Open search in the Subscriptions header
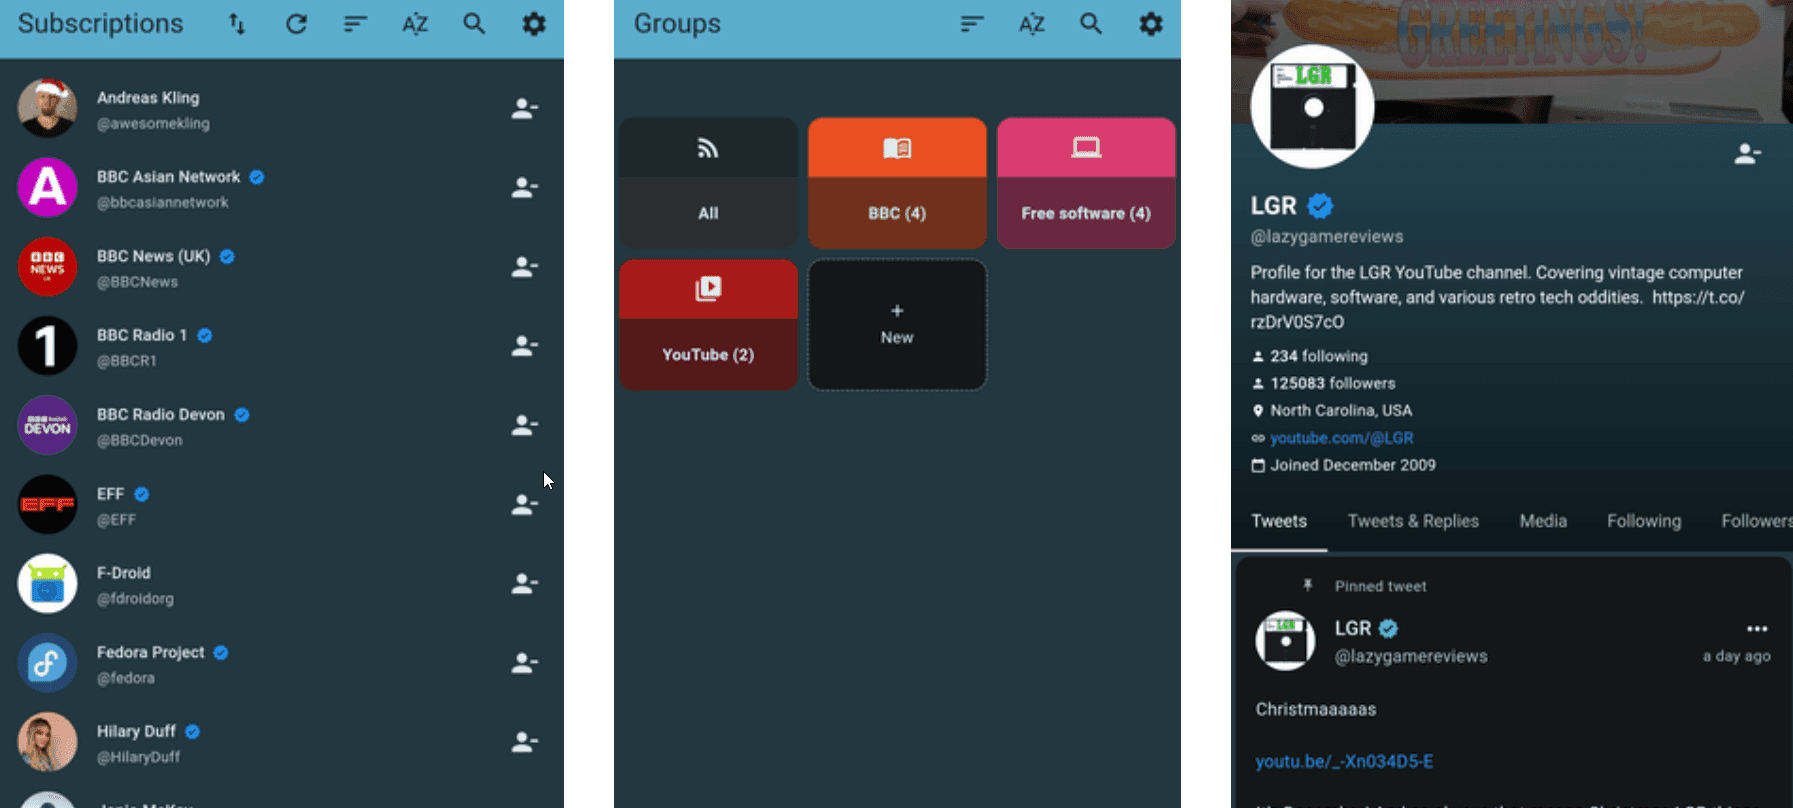This screenshot has height=808, width=1793. pos(474,24)
